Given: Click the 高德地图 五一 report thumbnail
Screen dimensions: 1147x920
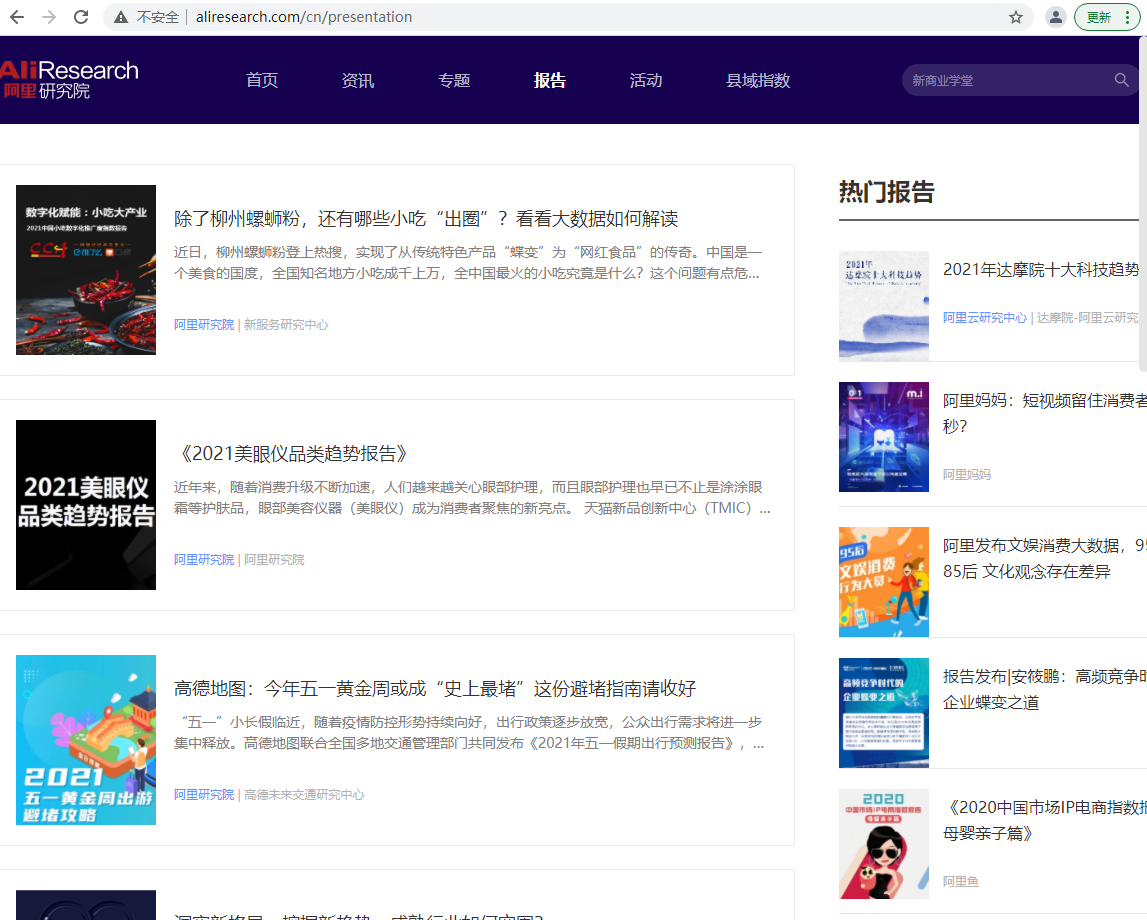Looking at the screenshot, I should tap(86, 740).
